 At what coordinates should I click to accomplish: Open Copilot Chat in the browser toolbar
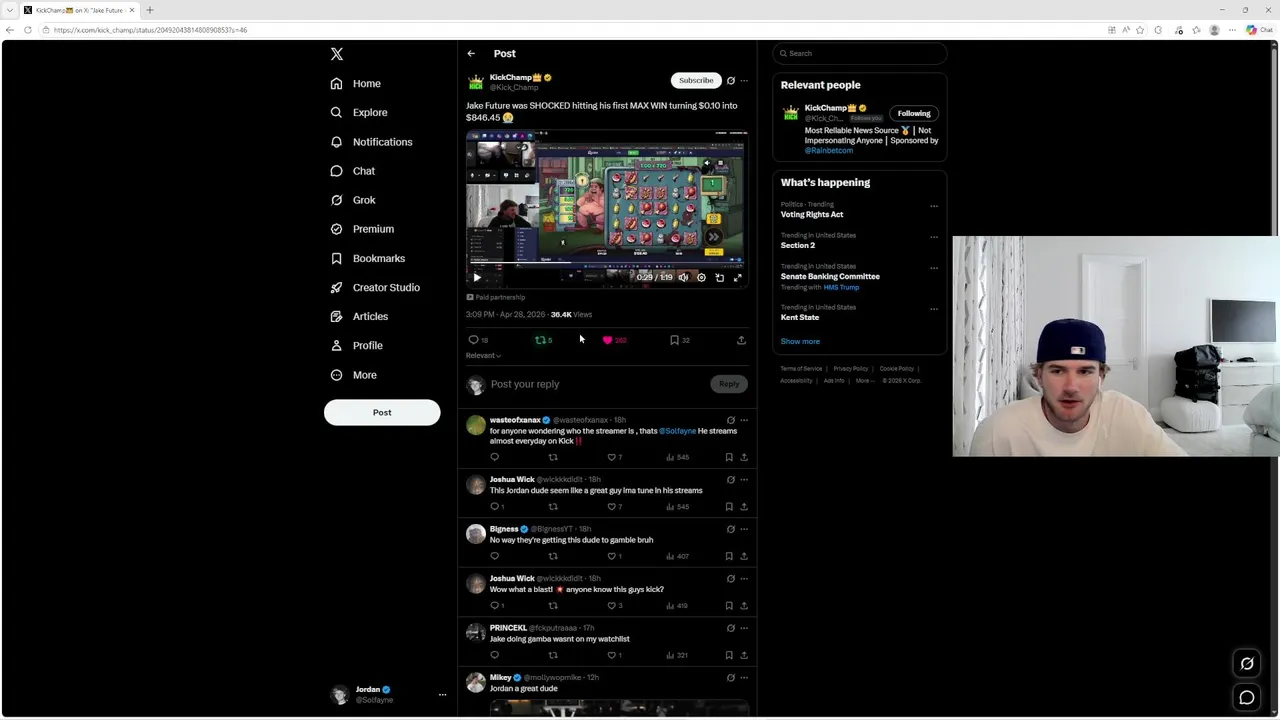[1259, 30]
